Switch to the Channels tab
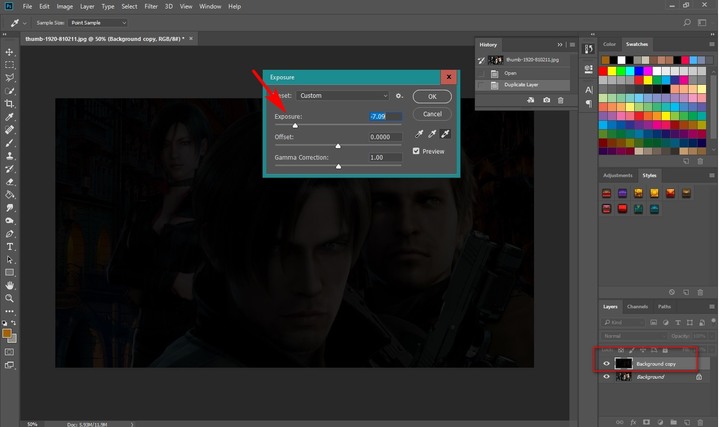This screenshot has height=427, width=720. pyautogui.click(x=637, y=306)
